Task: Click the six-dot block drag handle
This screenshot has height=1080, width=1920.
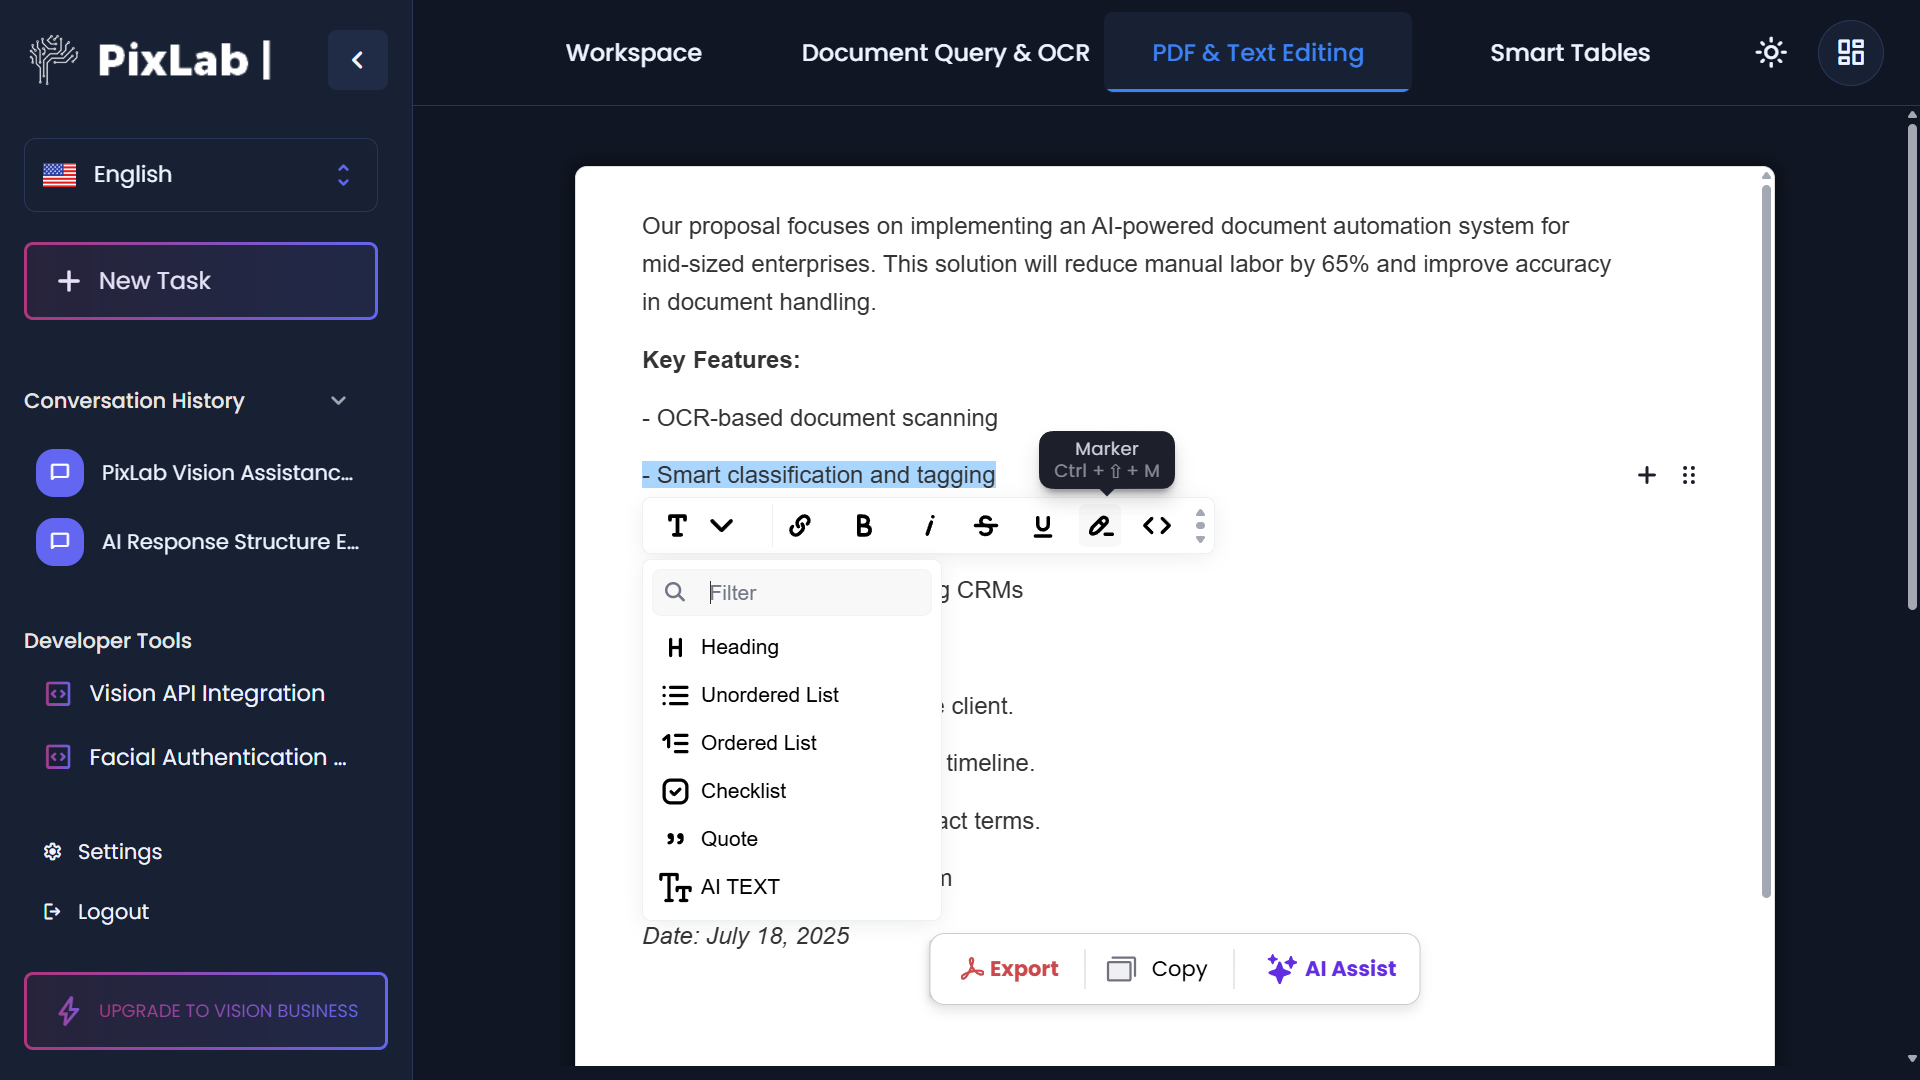Action: 1689,475
